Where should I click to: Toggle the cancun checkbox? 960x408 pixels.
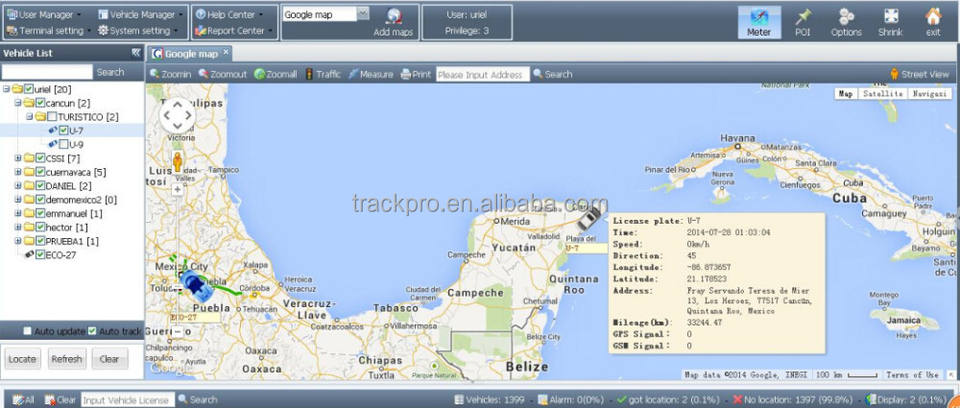[x=40, y=103]
